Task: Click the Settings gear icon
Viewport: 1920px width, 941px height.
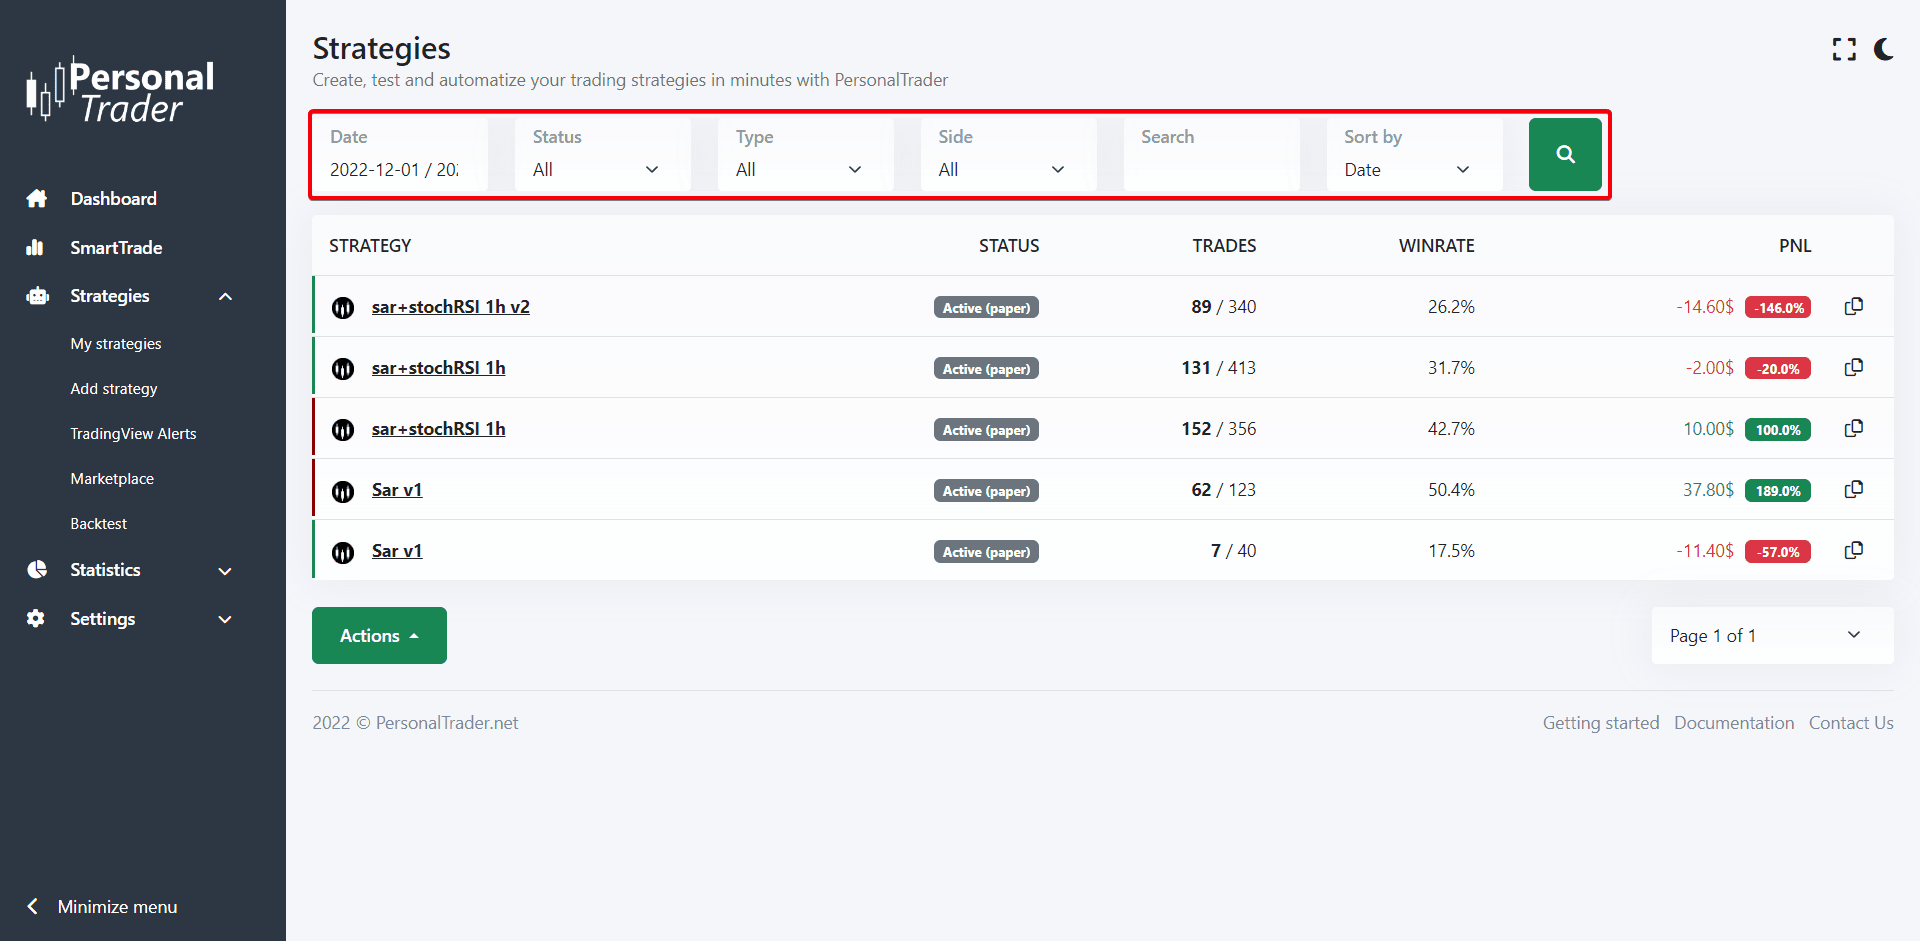Action: pyautogui.click(x=36, y=619)
